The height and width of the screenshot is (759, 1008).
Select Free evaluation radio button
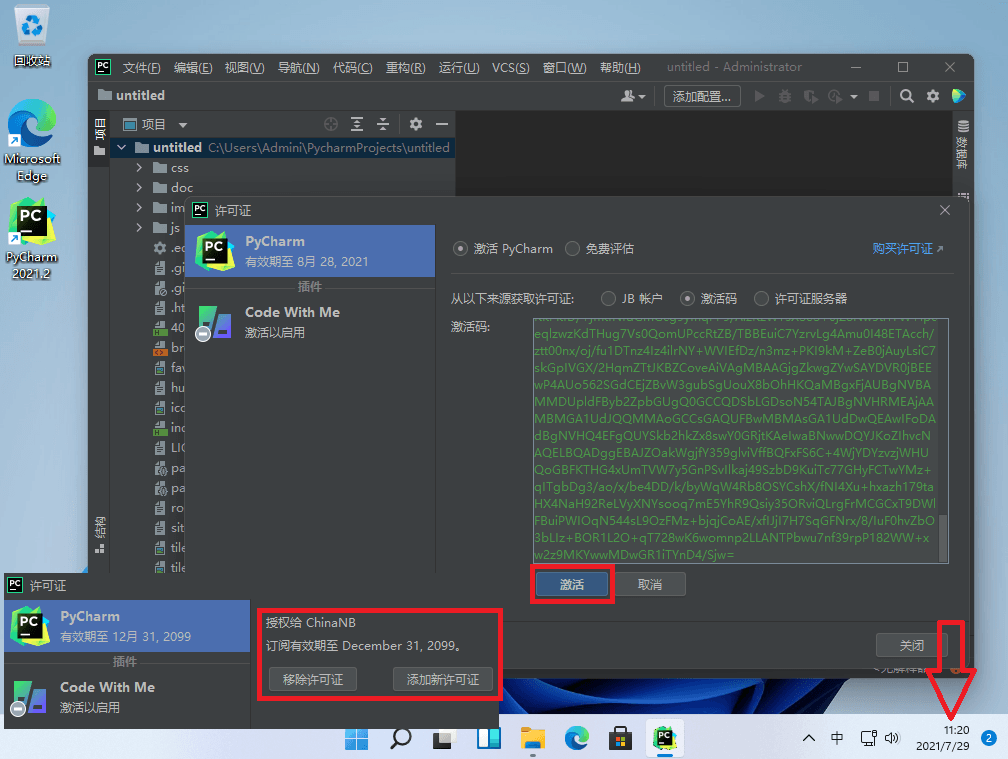tap(572, 249)
